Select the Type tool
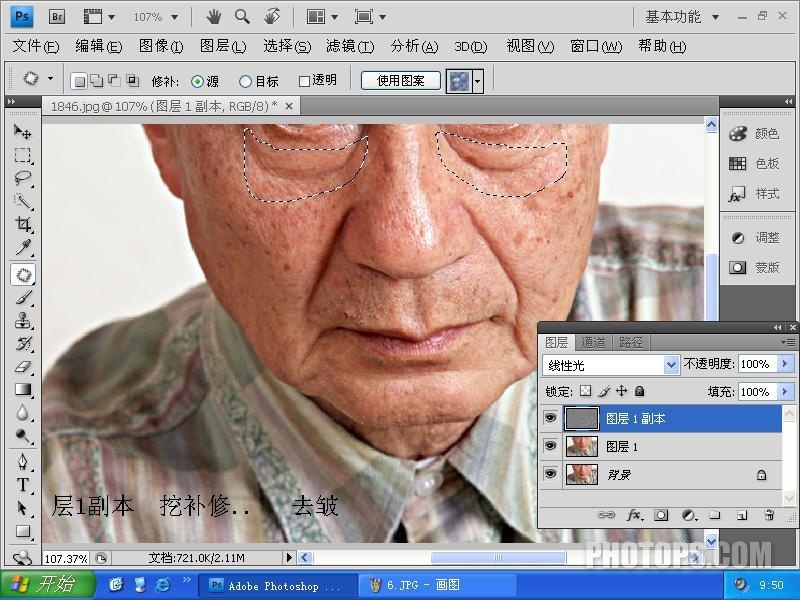Viewport: 800px width, 600px height. pyautogui.click(x=22, y=485)
